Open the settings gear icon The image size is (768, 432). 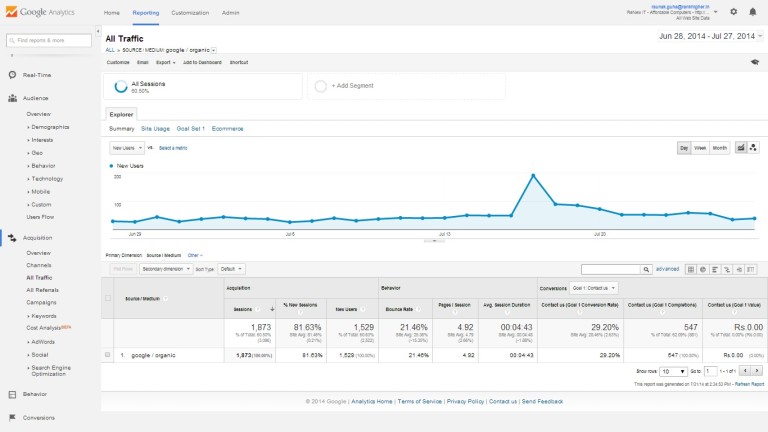coord(733,12)
